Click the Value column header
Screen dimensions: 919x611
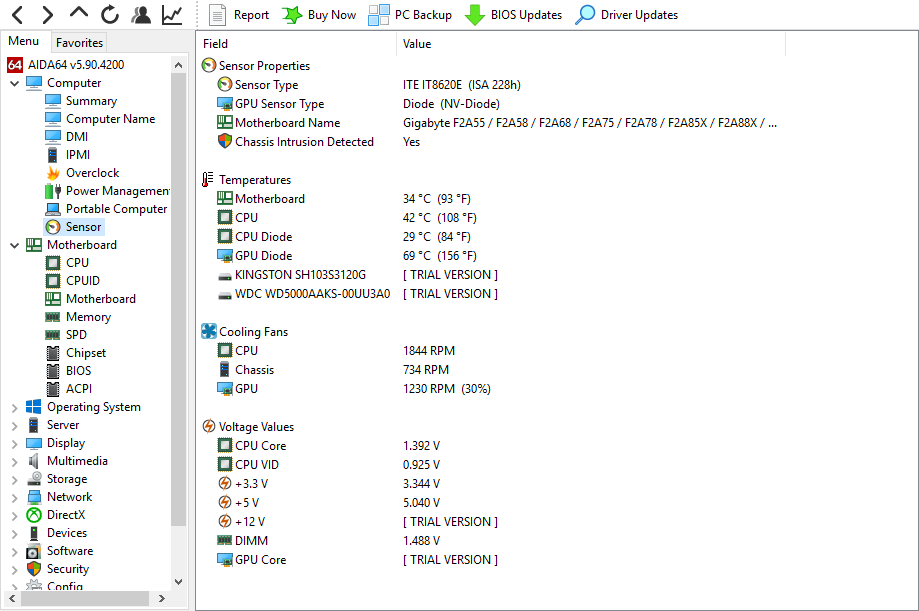point(591,44)
